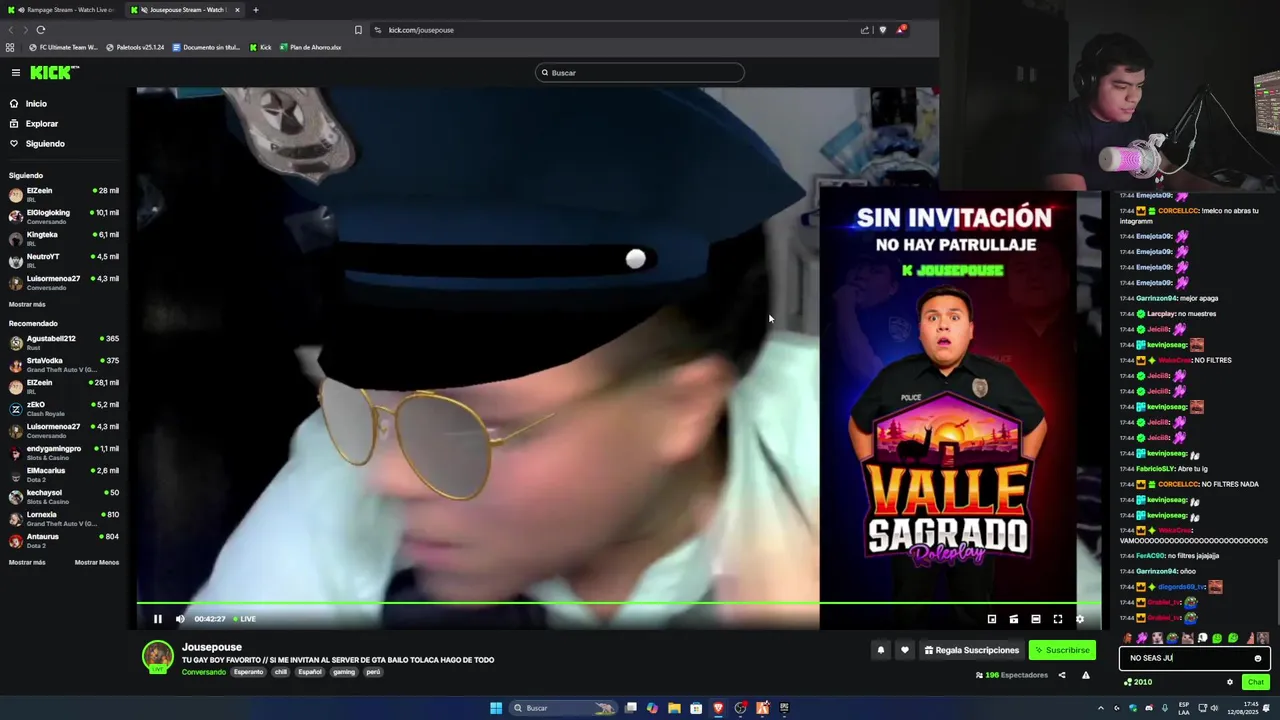This screenshot has height=720, width=1280.
Task: Open Lornexia recommended channel
Action: [64, 518]
